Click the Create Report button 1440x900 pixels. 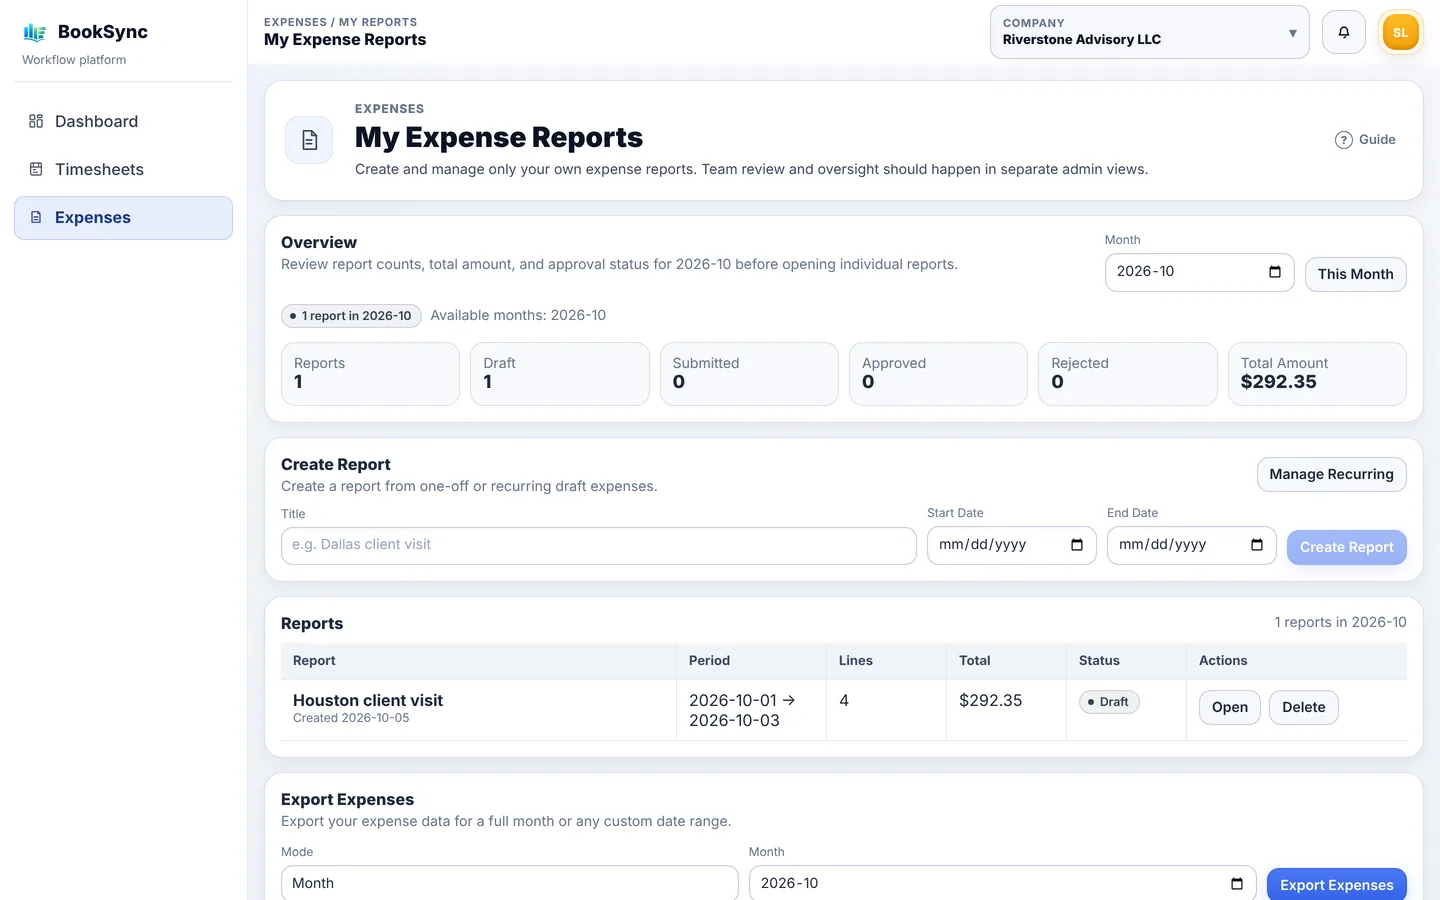(x=1346, y=547)
